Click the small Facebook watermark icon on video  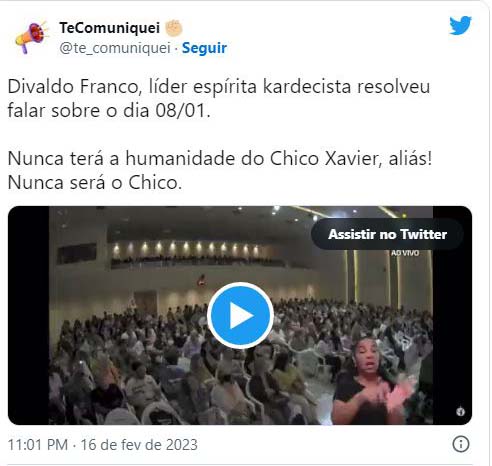click(461, 412)
